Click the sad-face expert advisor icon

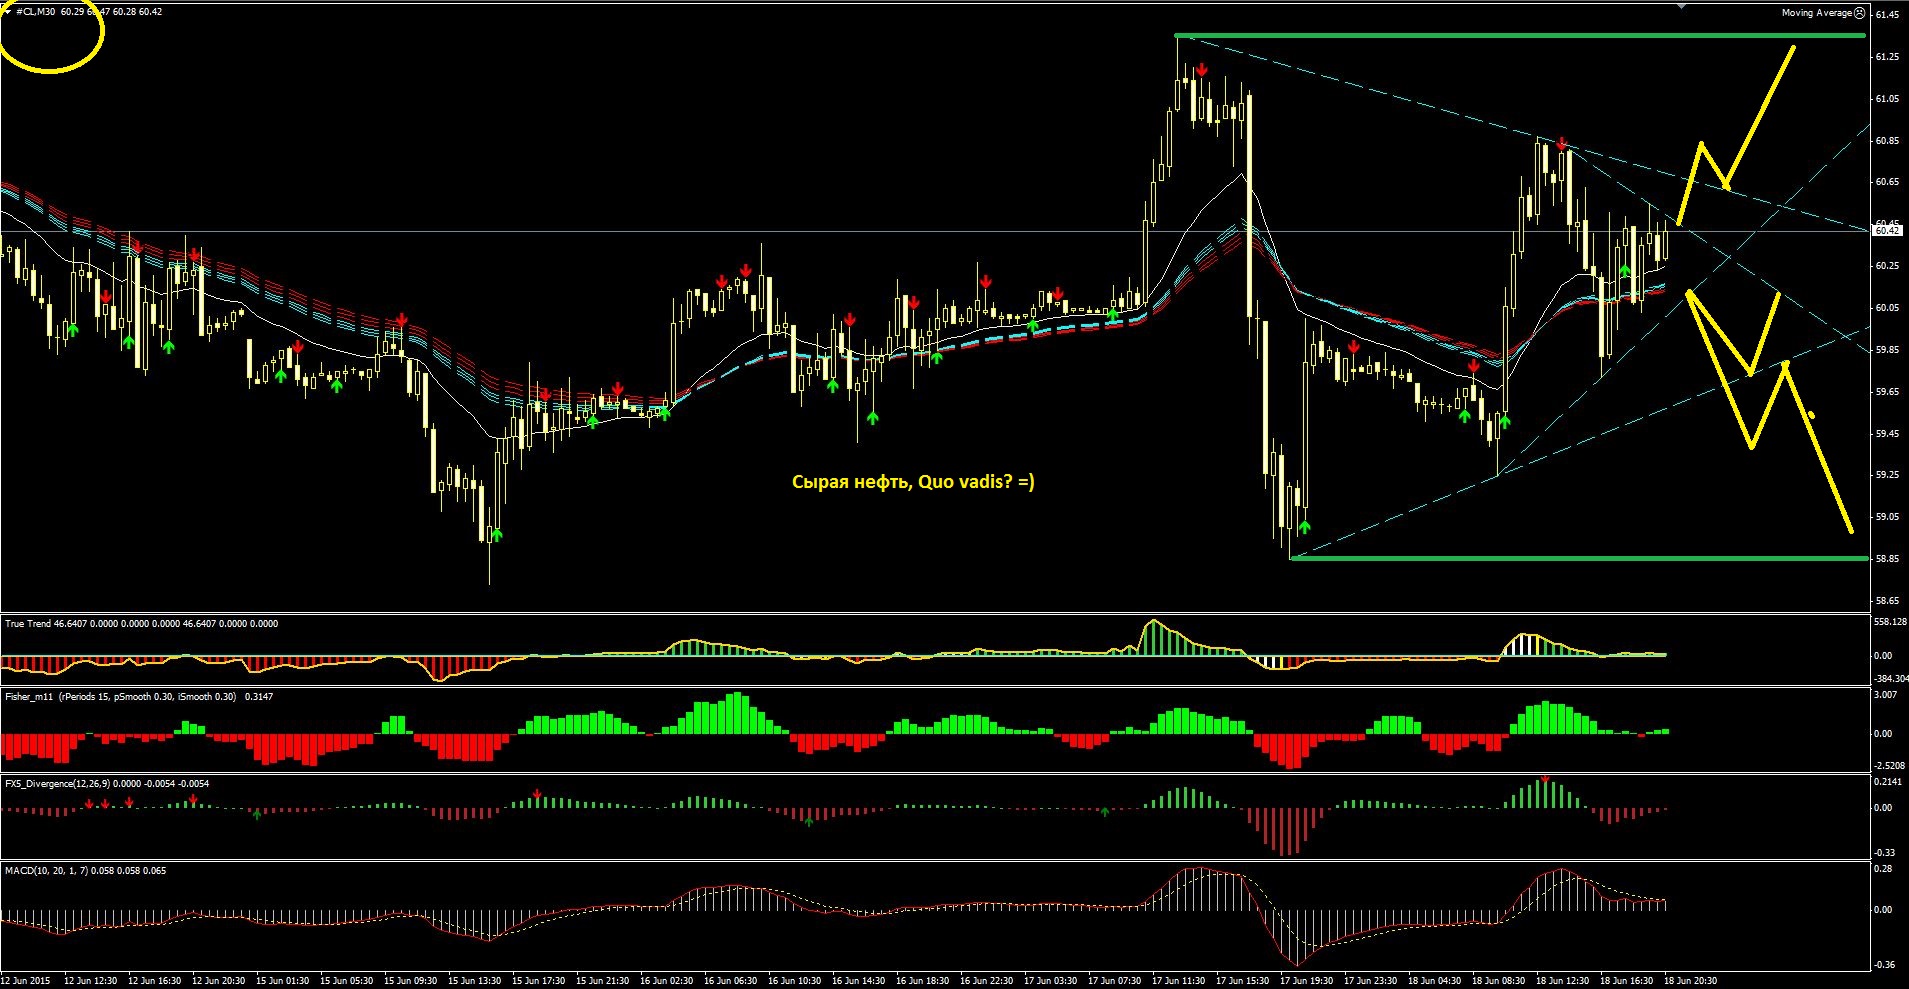point(1860,13)
